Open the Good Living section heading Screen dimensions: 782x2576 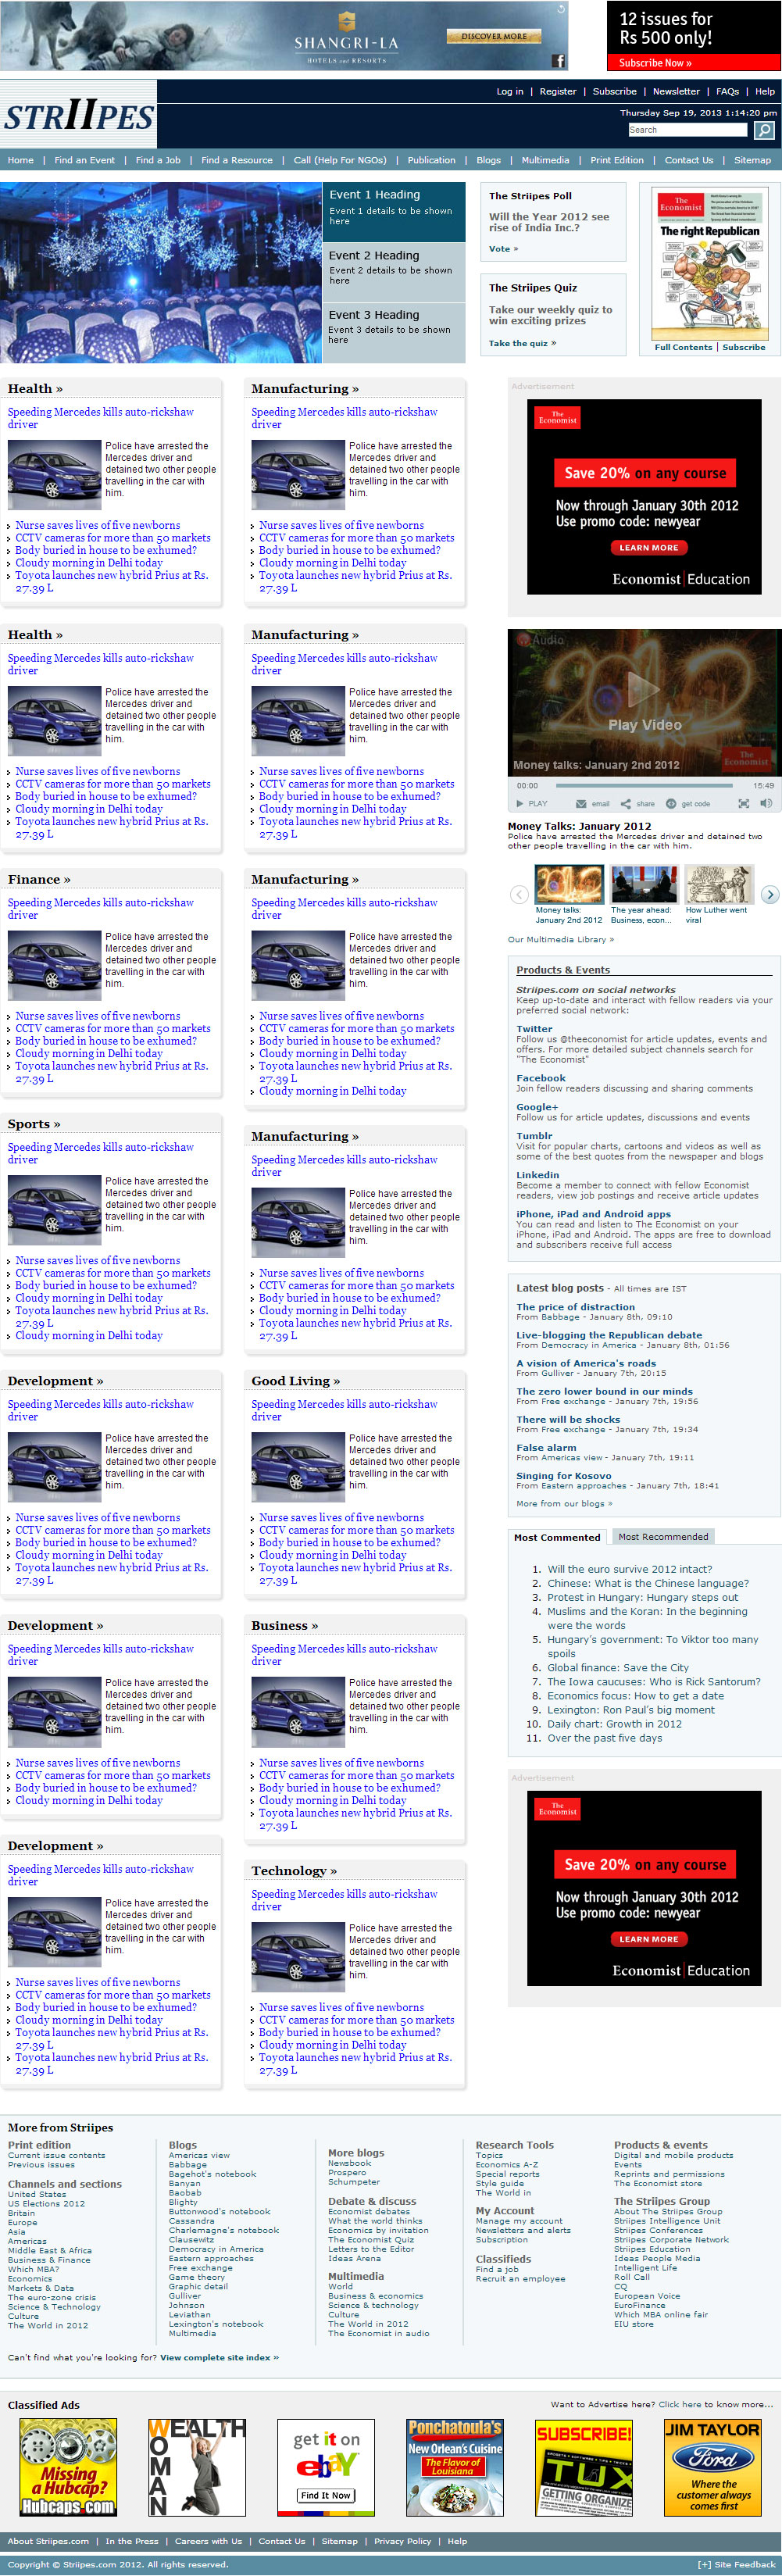pos(295,1381)
